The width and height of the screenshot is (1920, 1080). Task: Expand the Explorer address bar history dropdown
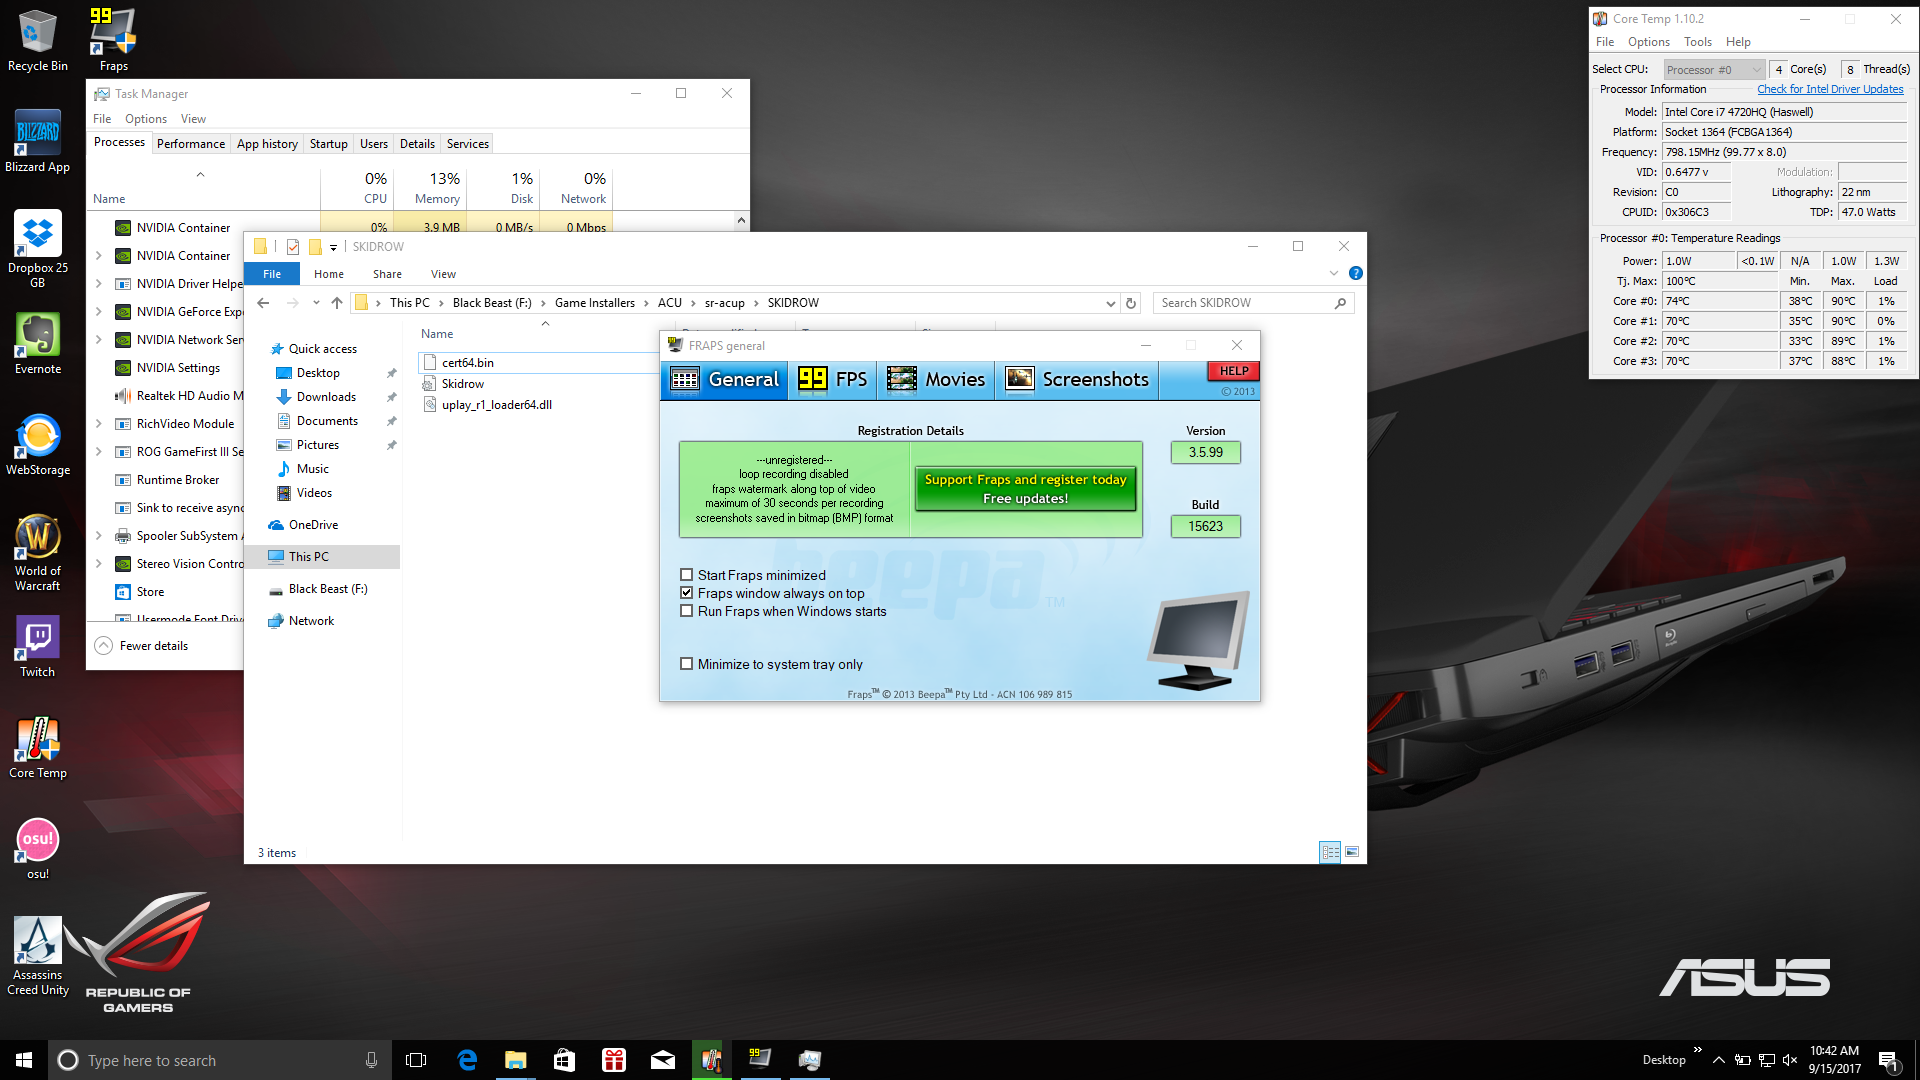[x=1110, y=303]
